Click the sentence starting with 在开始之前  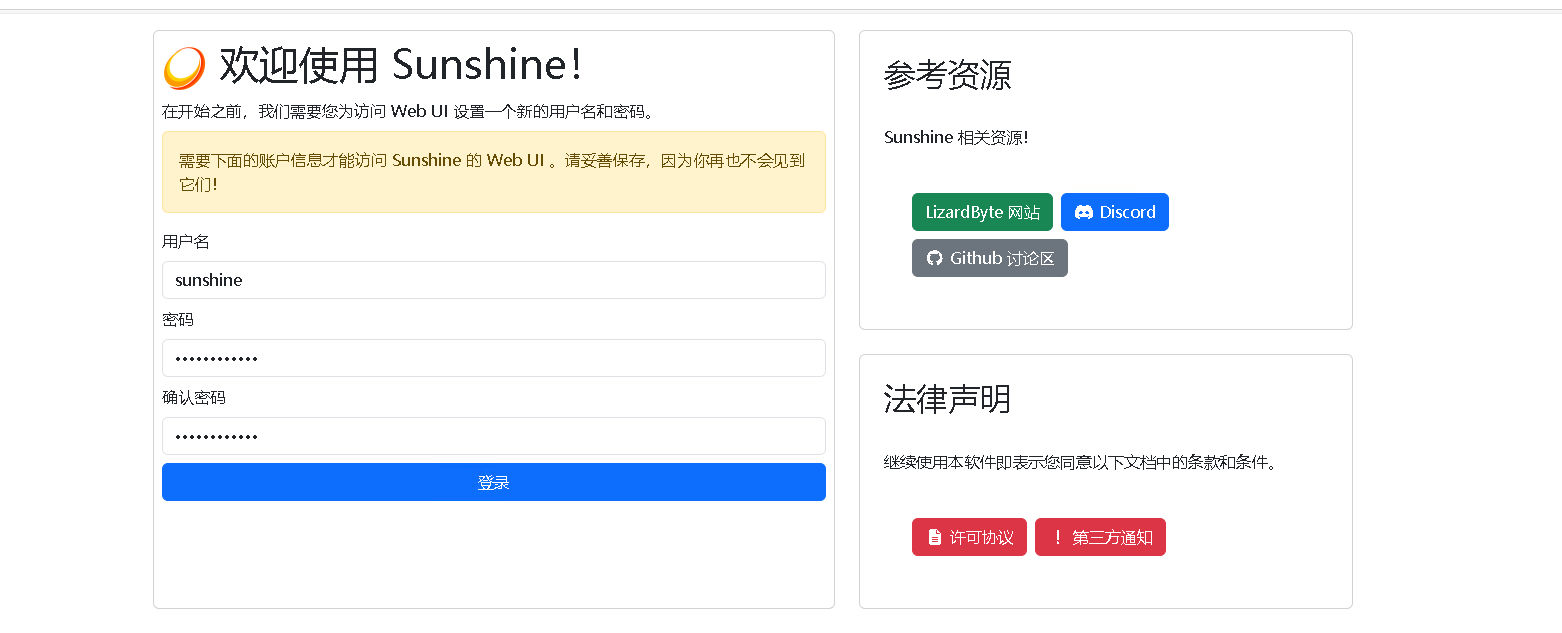click(x=410, y=111)
